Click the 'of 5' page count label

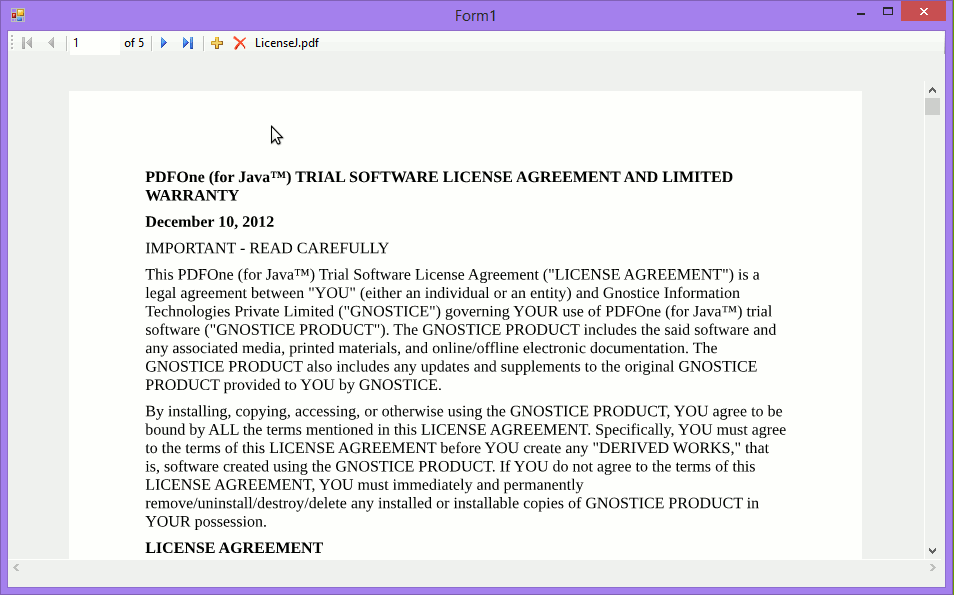134,42
